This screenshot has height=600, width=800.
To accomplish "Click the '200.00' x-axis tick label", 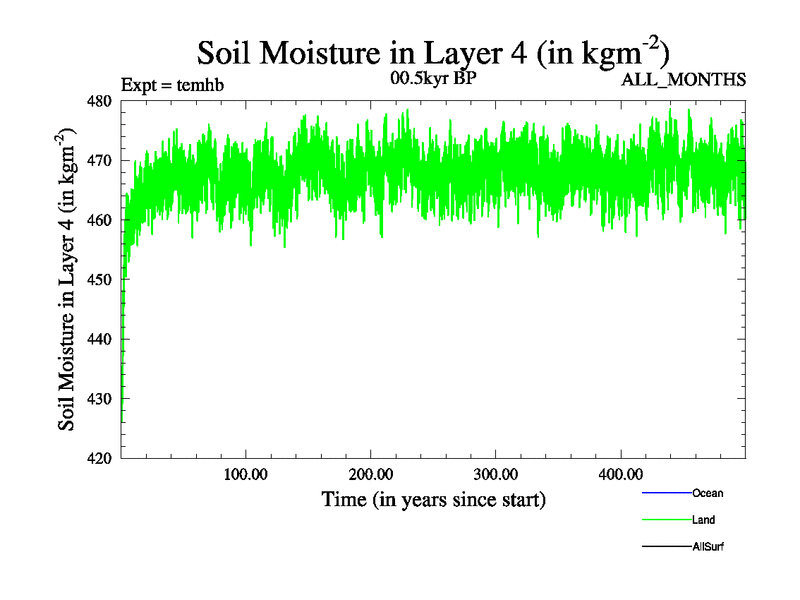I will [x=370, y=473].
